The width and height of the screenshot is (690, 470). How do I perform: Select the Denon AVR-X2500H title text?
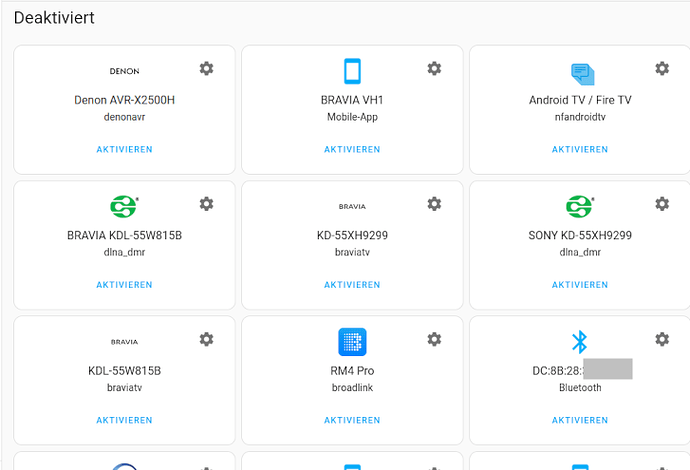125,100
